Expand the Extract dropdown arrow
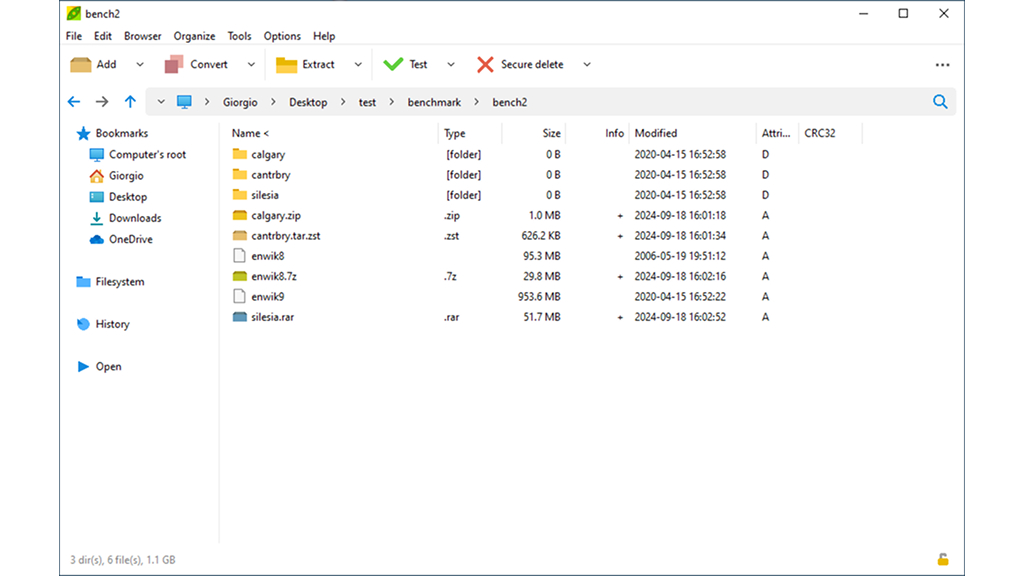Viewport: 1024px width, 576px height. 358,65
